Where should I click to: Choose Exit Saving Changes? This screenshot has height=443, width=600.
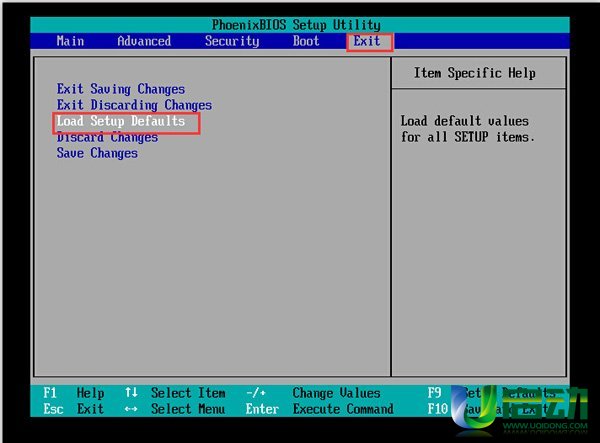click(121, 89)
